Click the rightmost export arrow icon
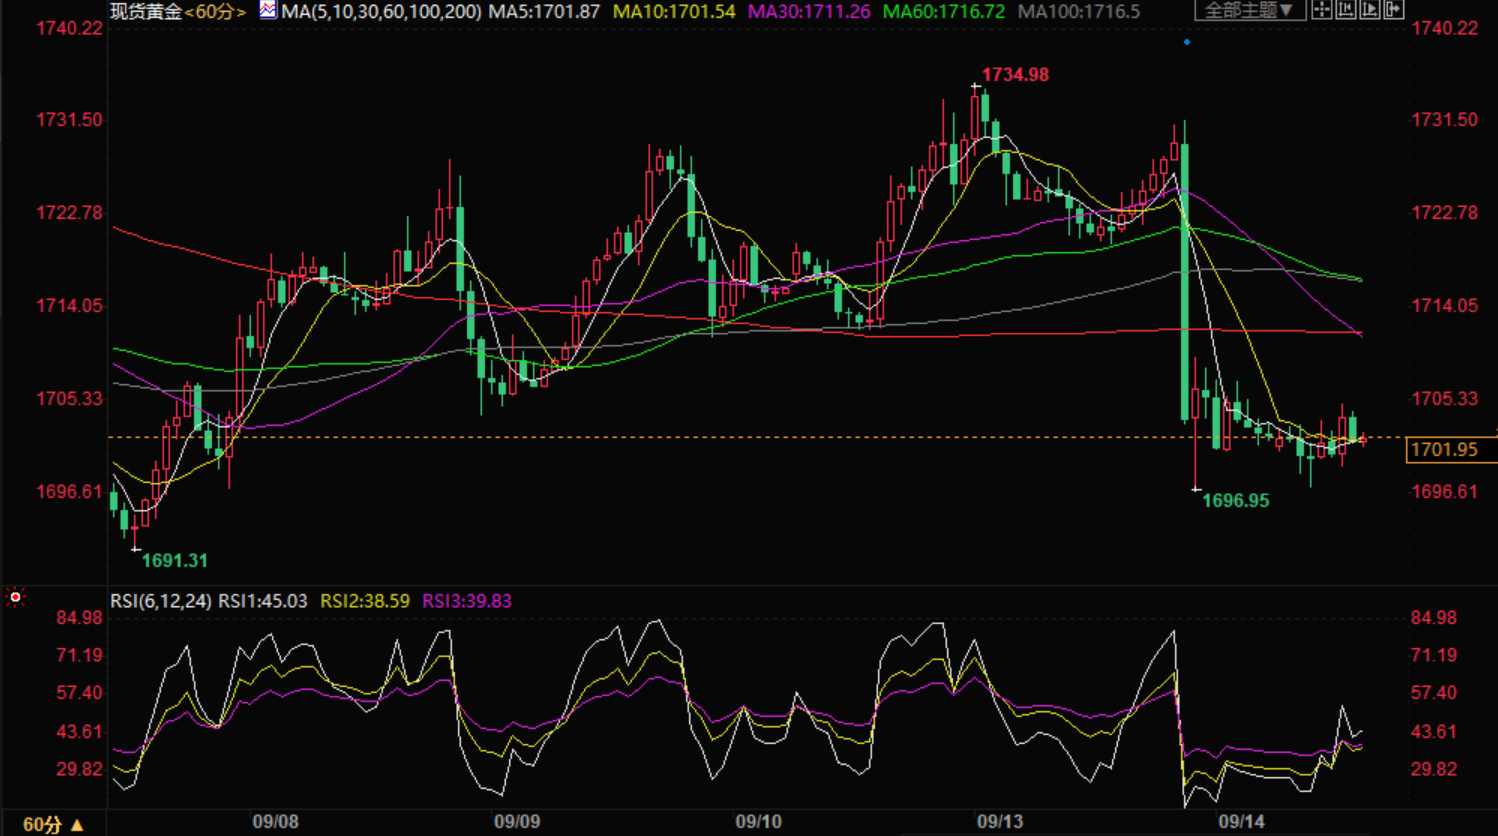This screenshot has height=836, width=1498. click(x=1394, y=10)
